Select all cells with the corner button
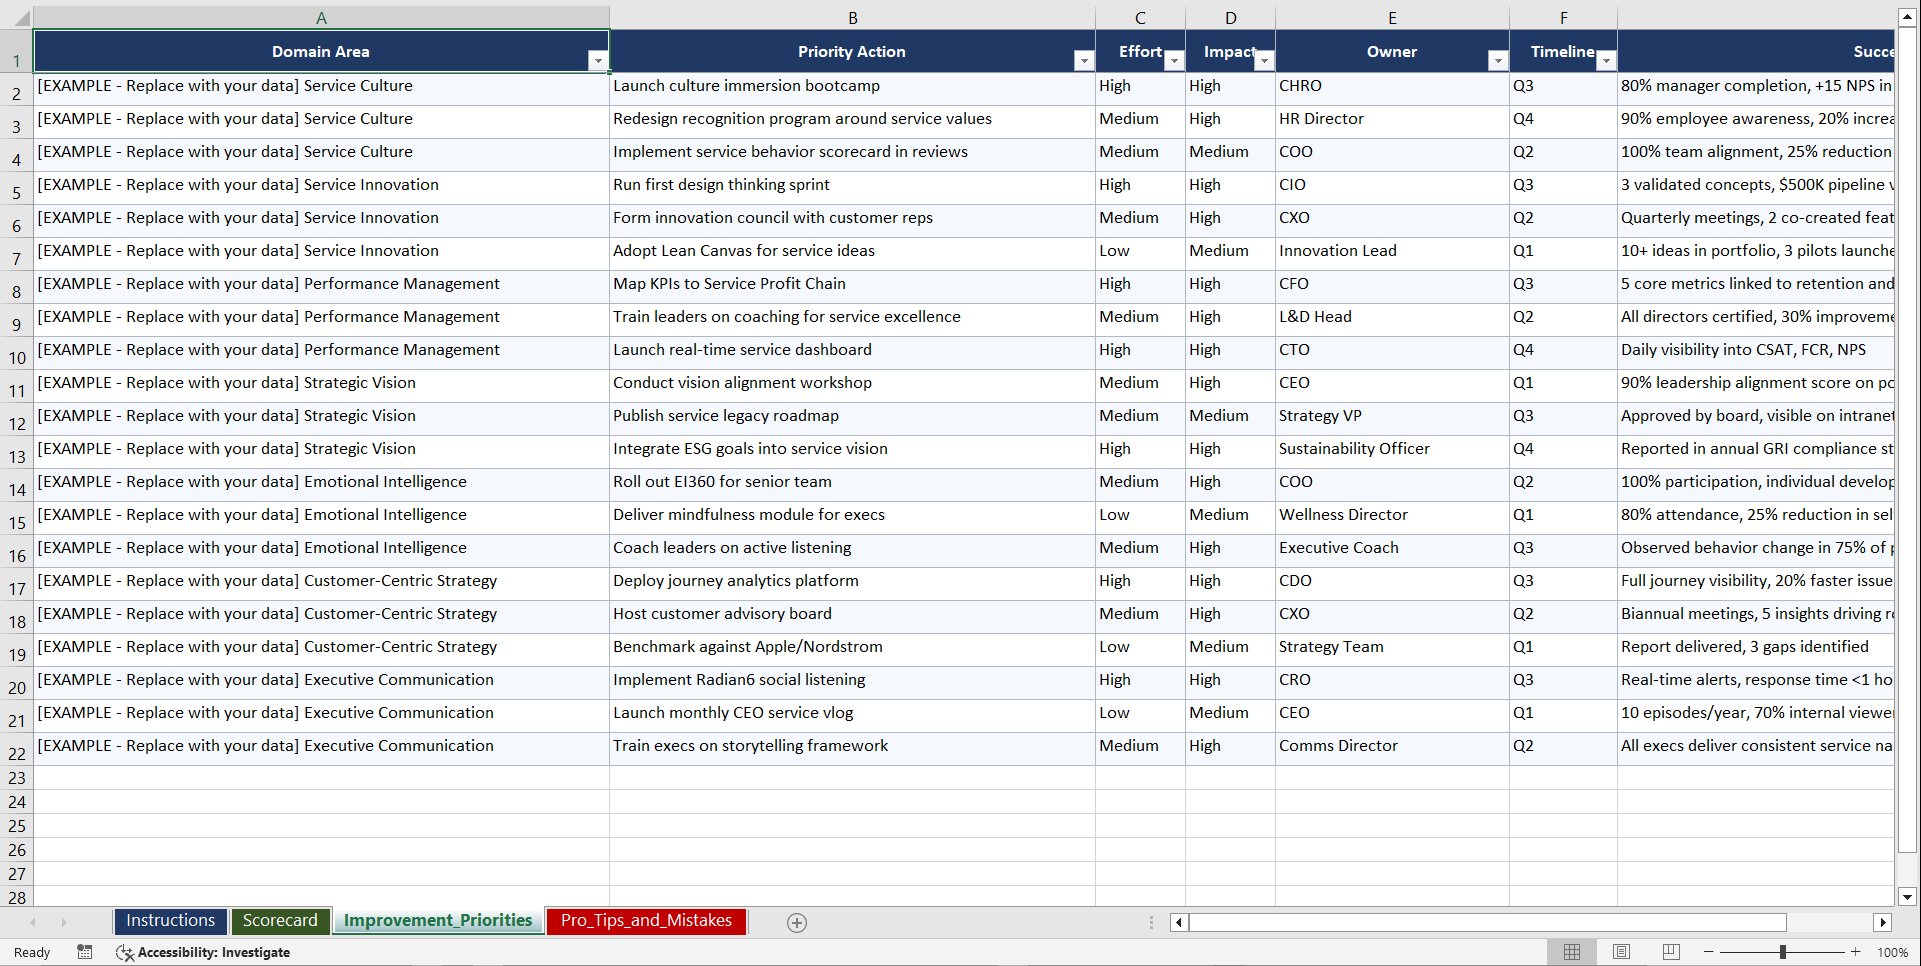This screenshot has width=1921, height=966. 18,17
